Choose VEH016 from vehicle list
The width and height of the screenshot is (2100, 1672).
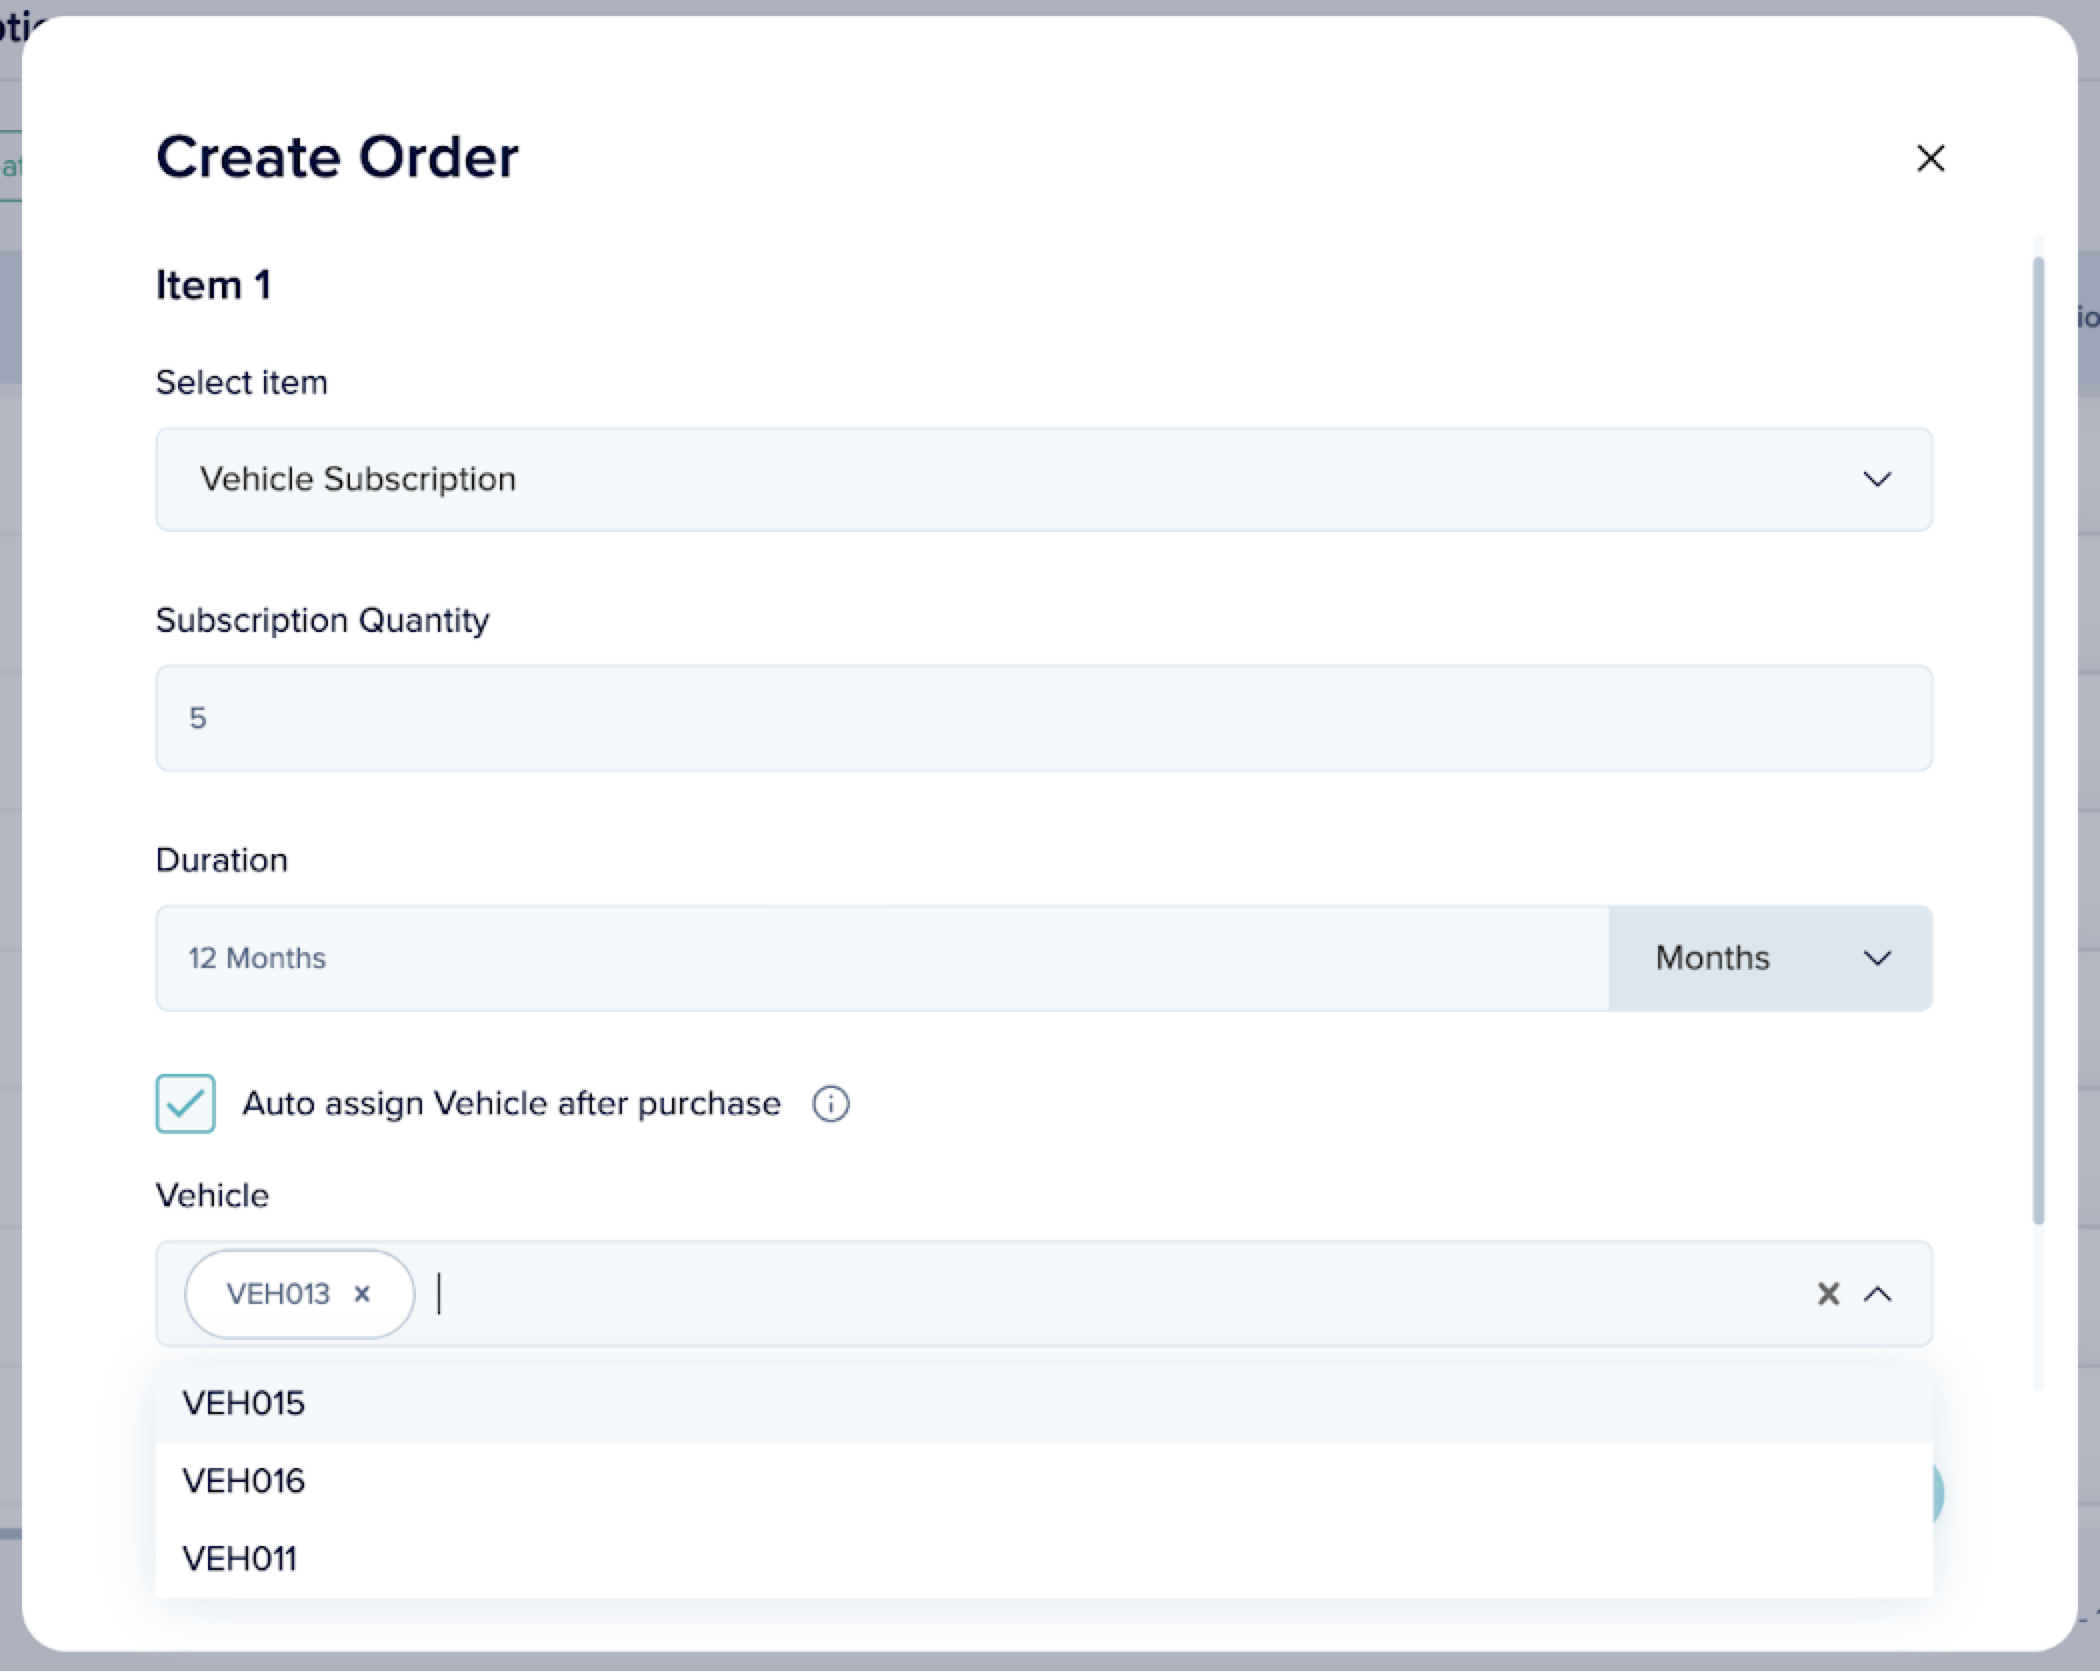[x=243, y=1481]
